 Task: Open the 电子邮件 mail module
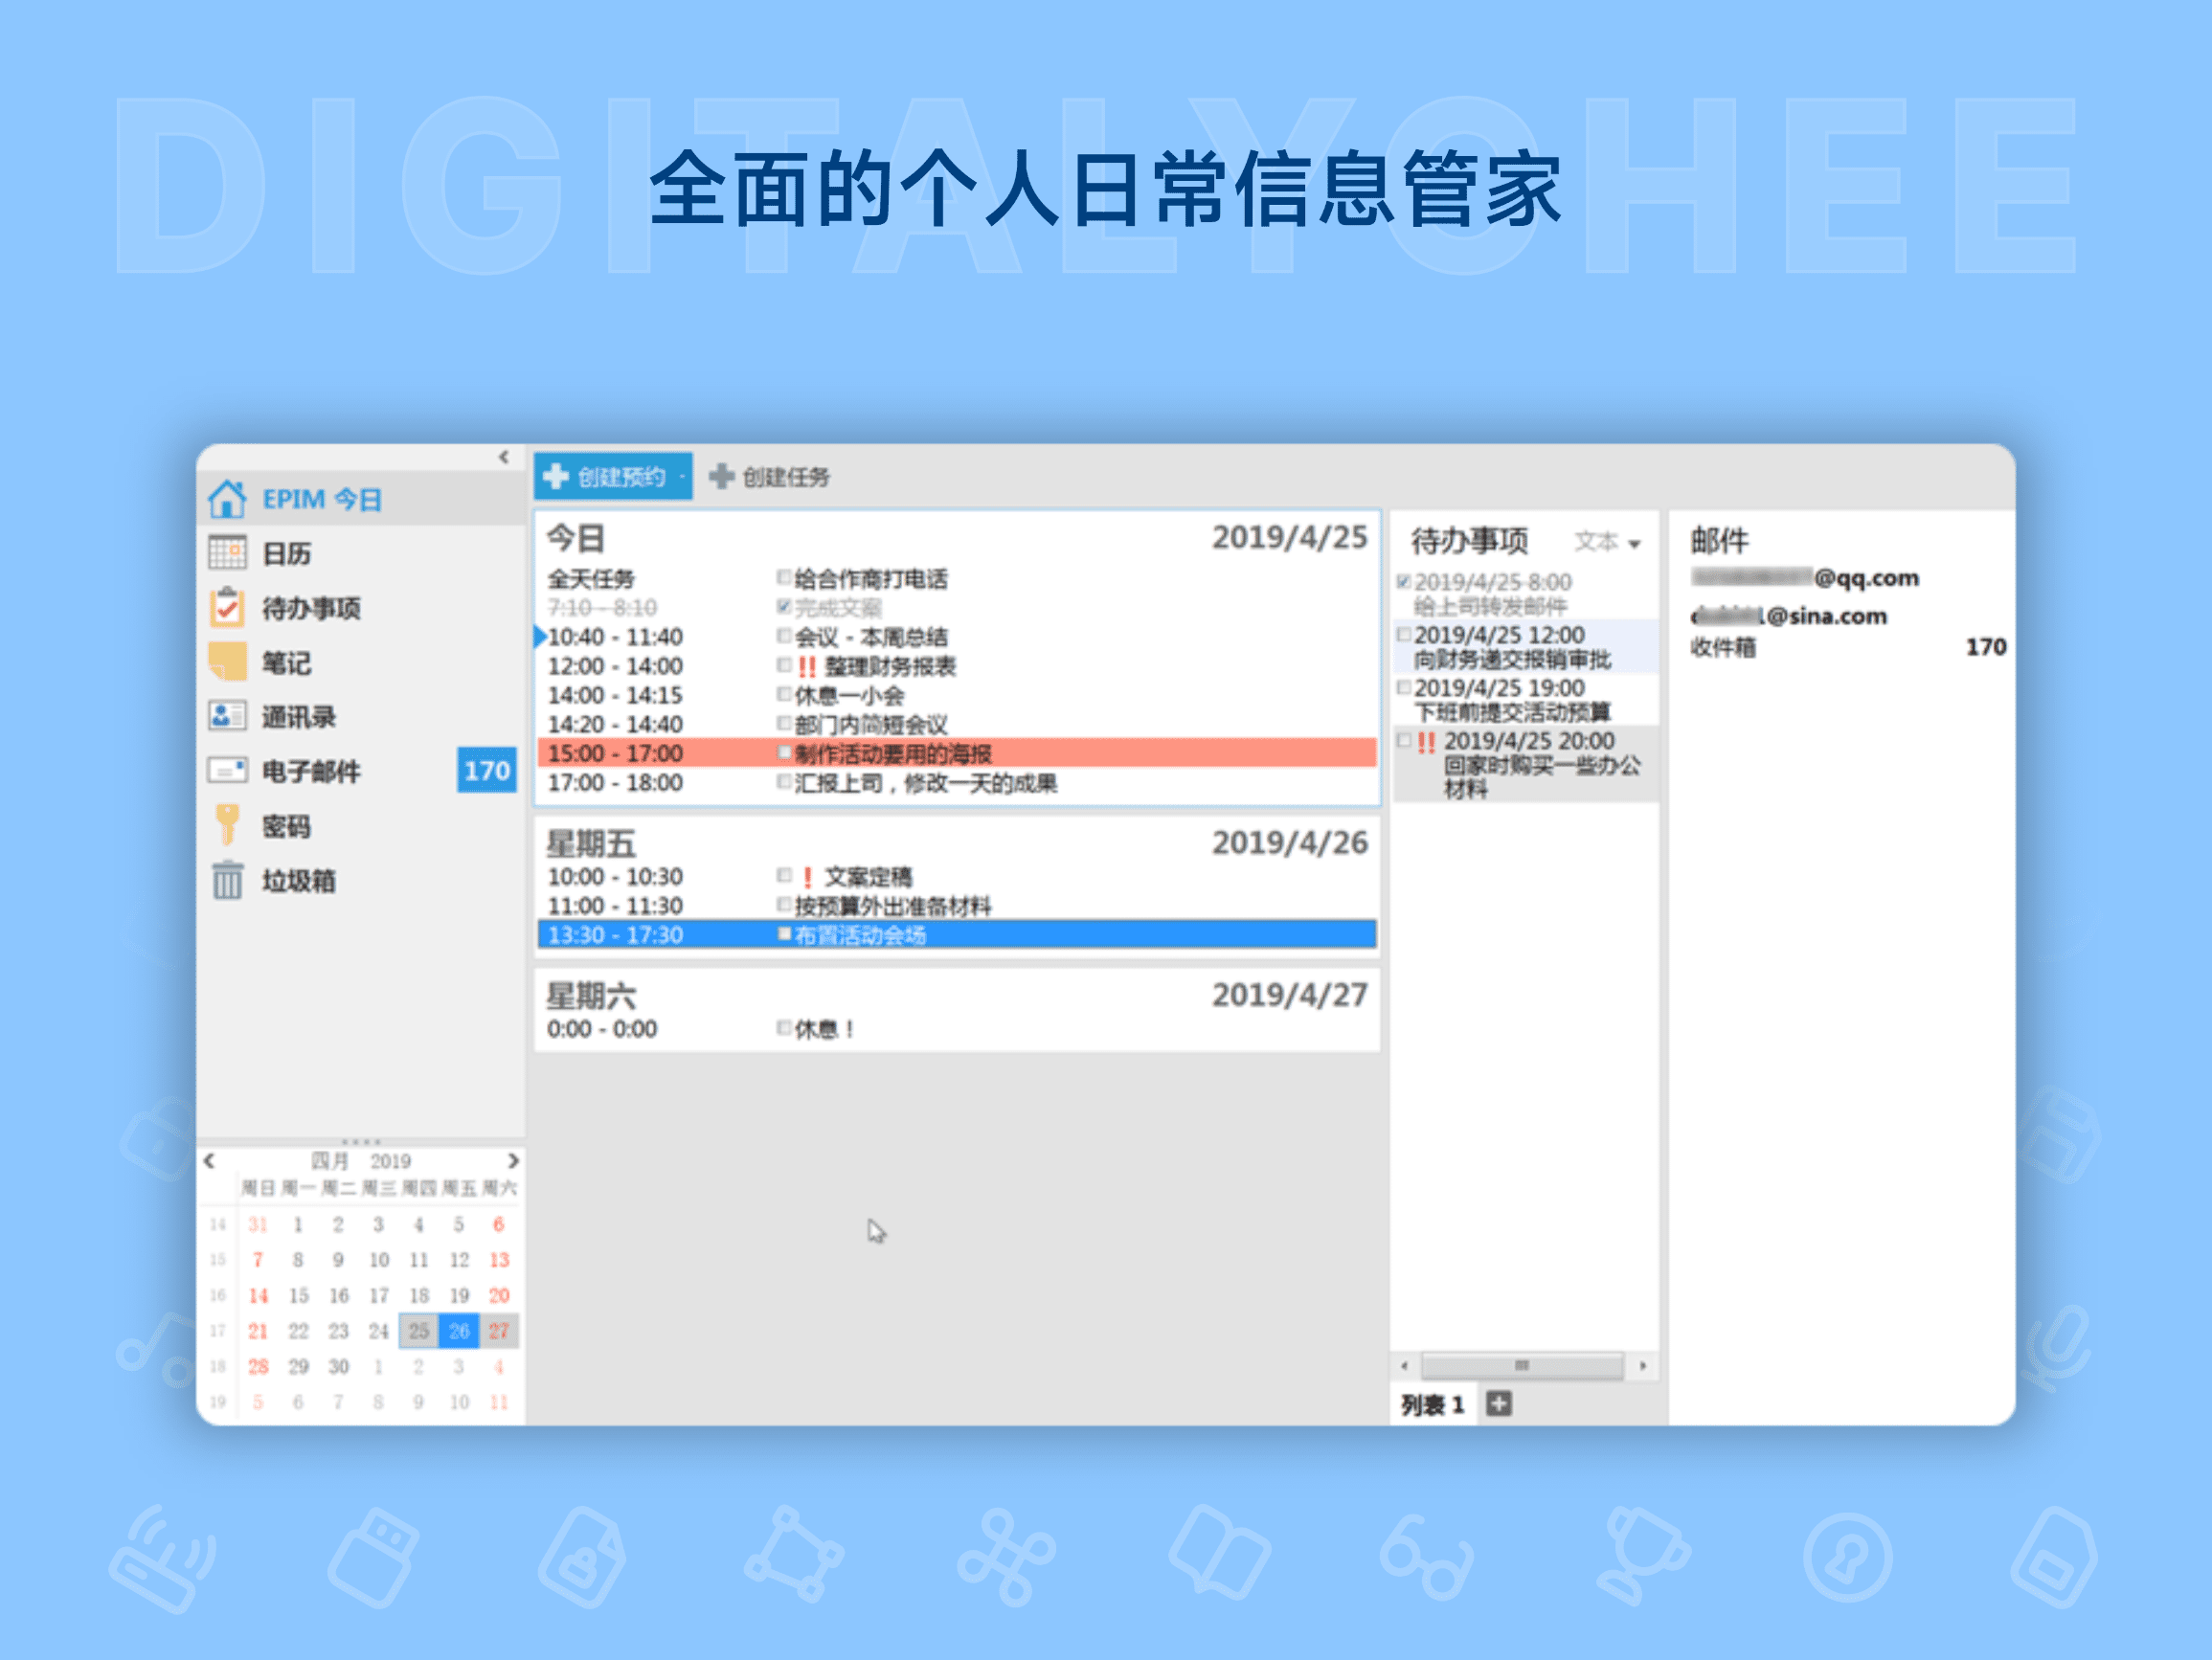pos(310,771)
